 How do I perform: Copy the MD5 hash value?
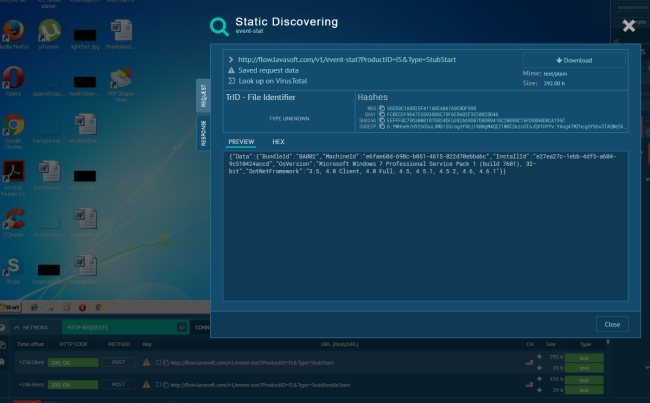click(382, 108)
